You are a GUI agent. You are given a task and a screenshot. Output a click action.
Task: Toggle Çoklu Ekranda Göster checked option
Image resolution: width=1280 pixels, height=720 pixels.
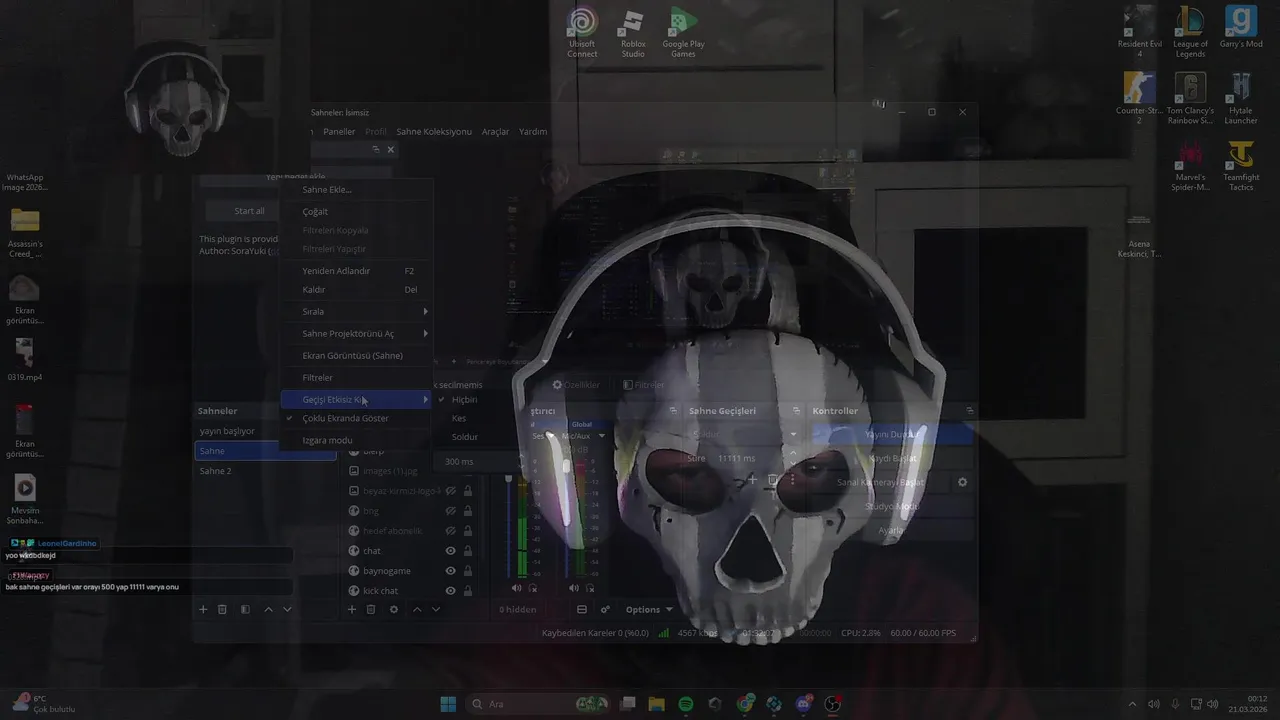[x=356, y=418]
